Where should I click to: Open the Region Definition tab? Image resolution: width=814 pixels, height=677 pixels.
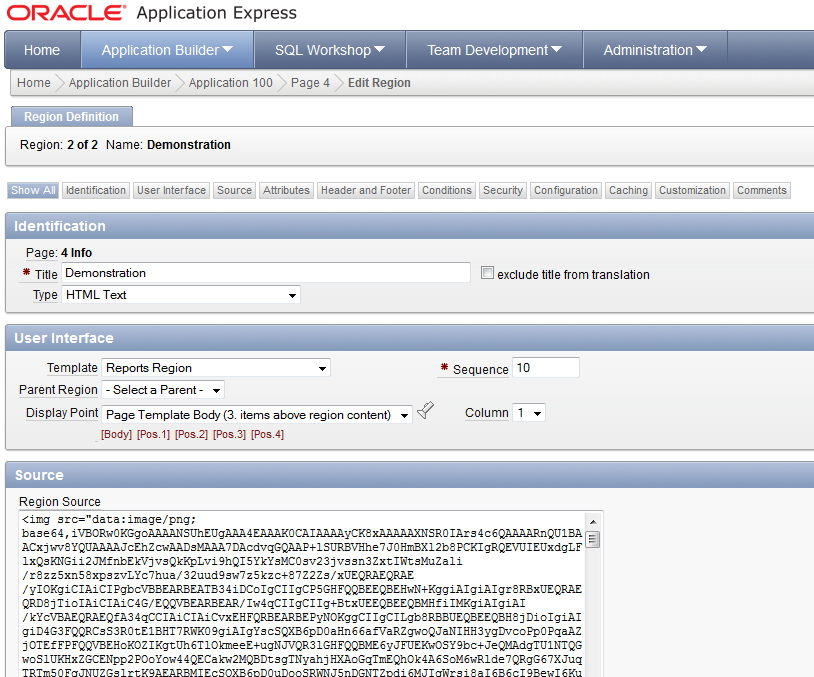coord(72,117)
